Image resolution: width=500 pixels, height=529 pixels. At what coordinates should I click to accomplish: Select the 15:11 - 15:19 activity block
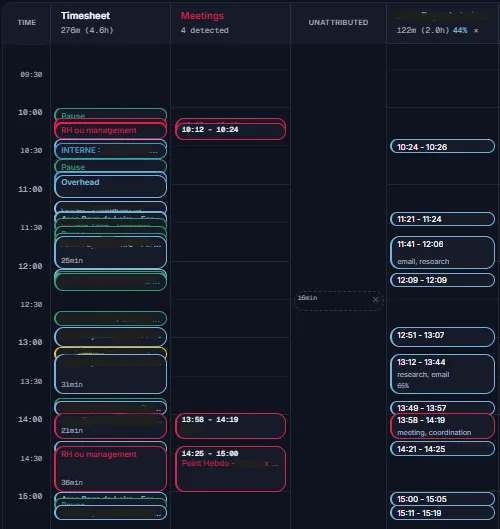click(x=442, y=513)
